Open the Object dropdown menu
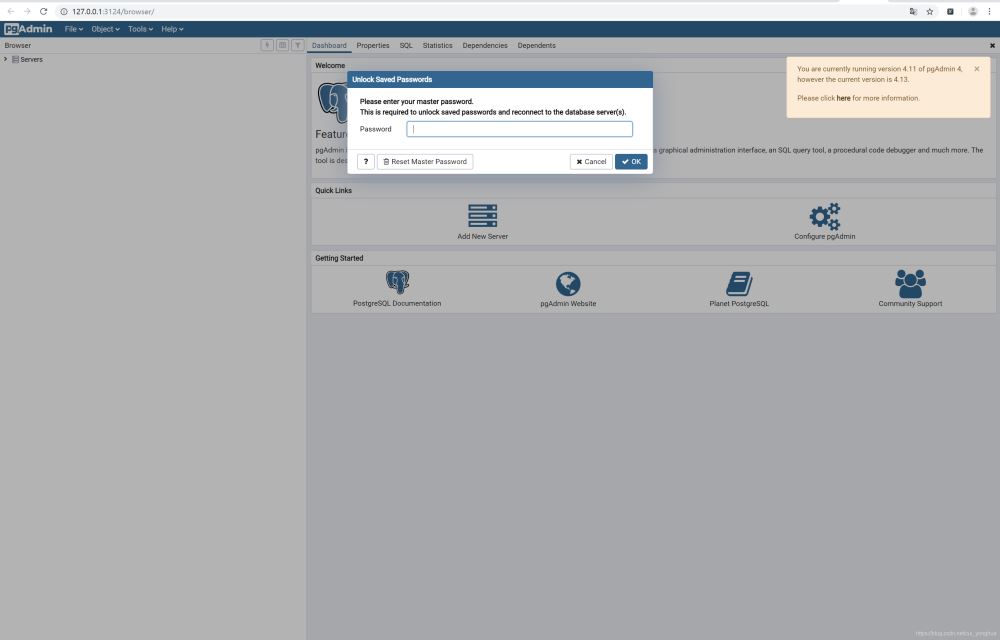 (x=105, y=29)
